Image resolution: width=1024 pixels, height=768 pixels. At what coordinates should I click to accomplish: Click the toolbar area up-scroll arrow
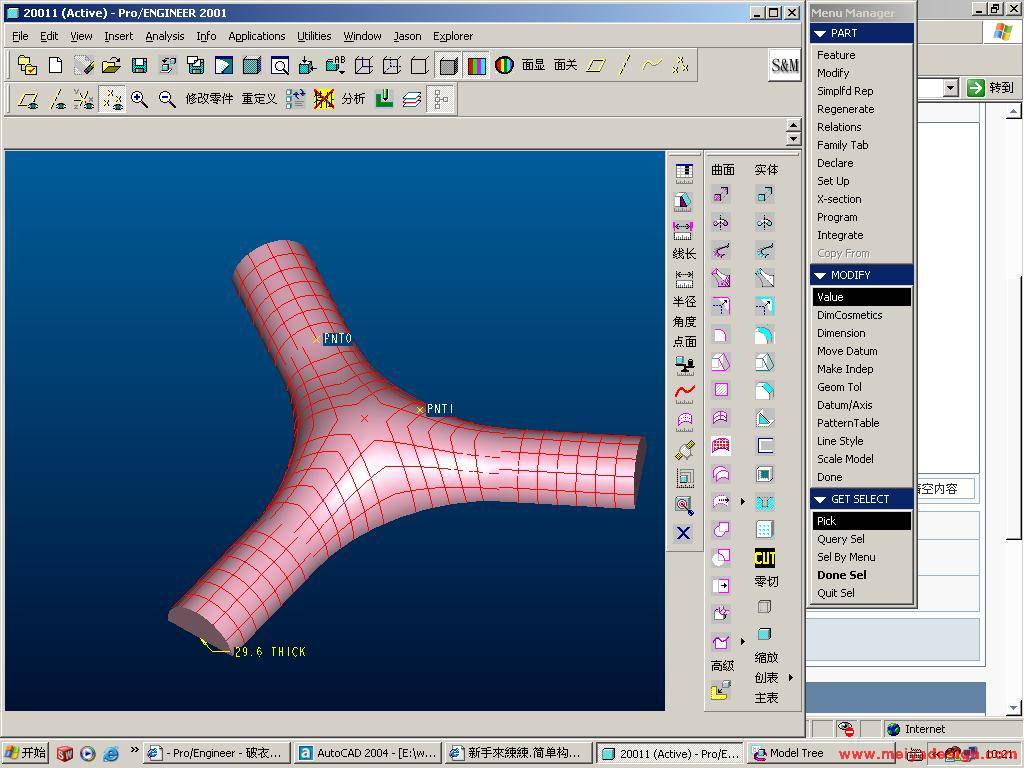coord(793,125)
